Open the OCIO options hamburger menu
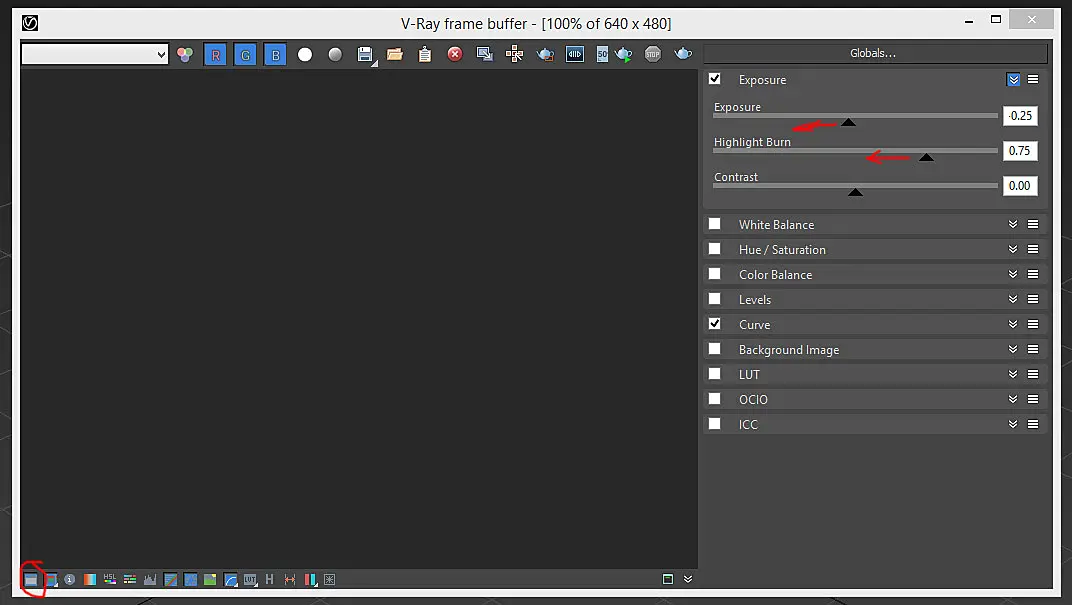The height and width of the screenshot is (605, 1072). coord(1033,399)
